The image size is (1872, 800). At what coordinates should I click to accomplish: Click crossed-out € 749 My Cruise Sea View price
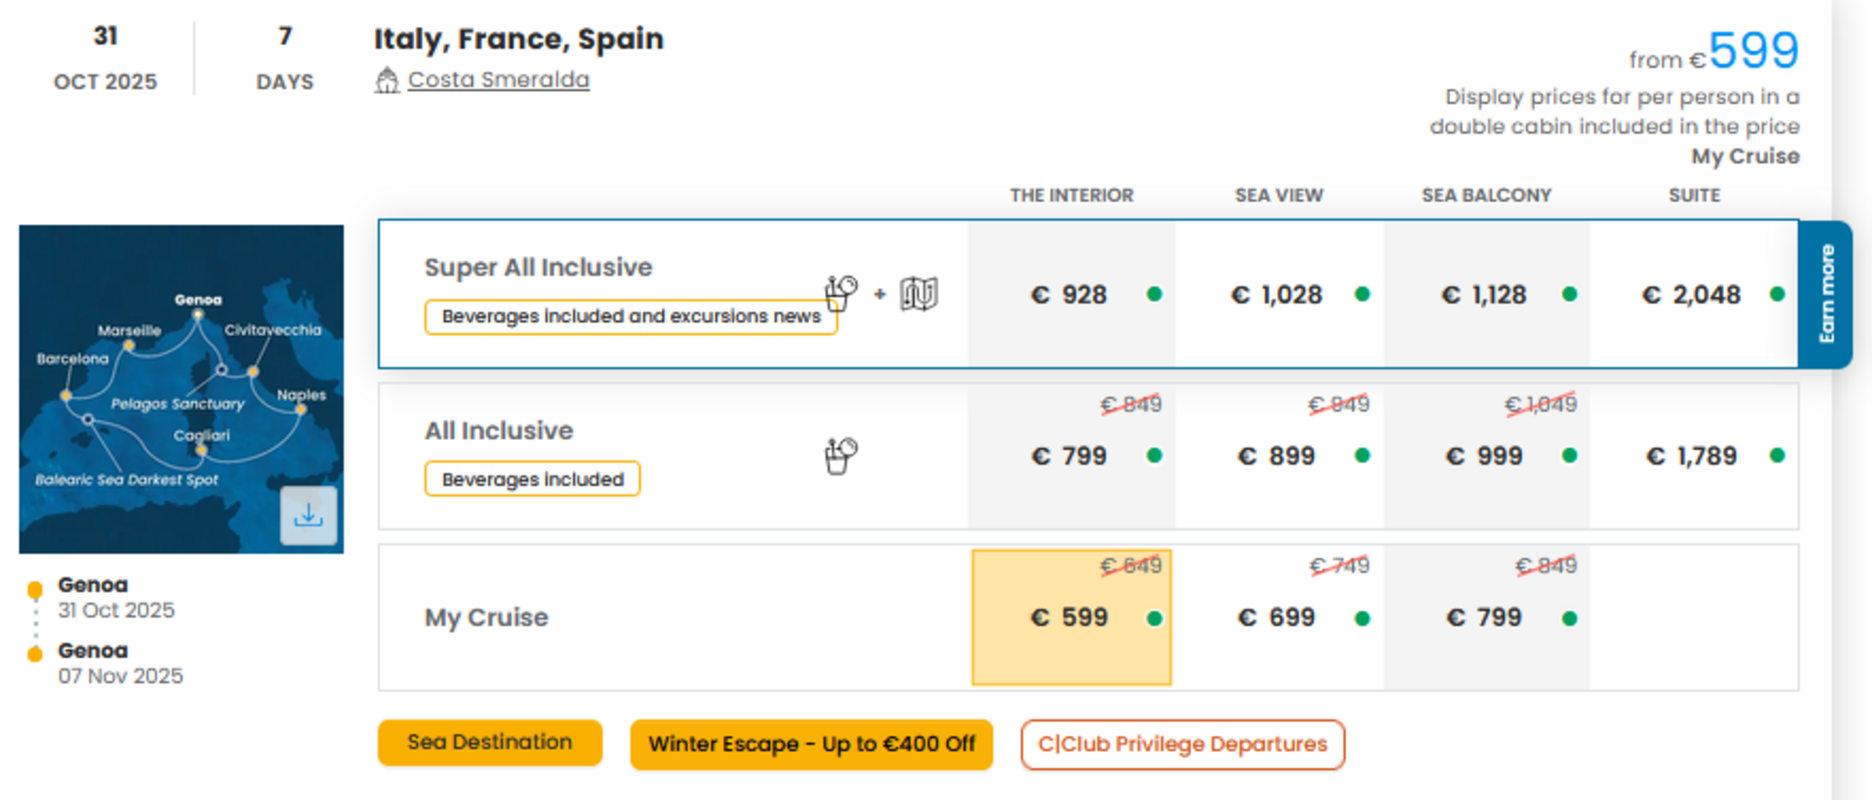tap(1339, 566)
